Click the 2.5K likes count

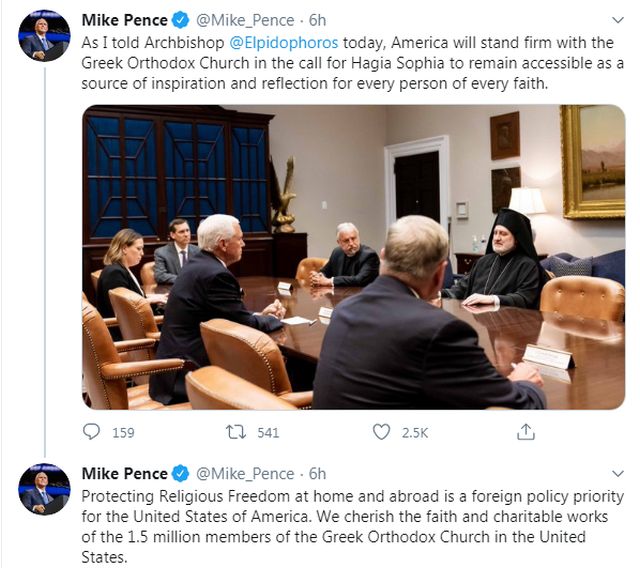click(414, 433)
